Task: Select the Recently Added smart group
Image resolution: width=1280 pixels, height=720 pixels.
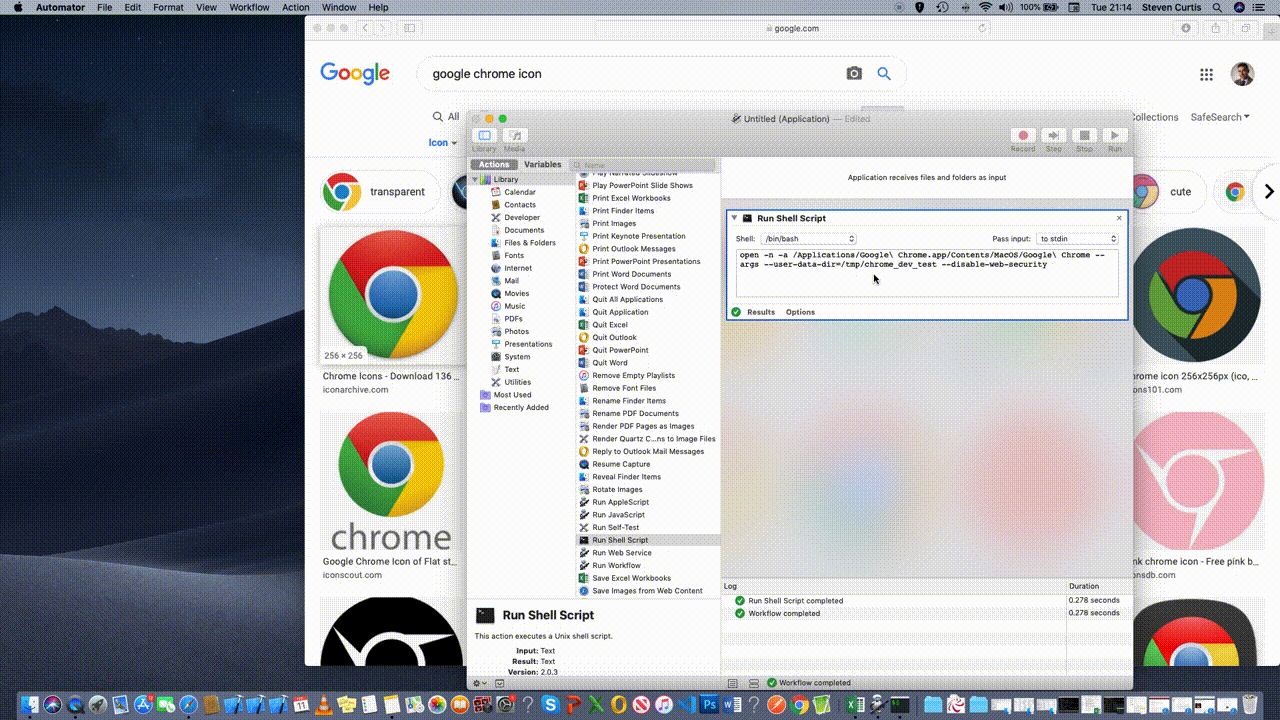Action: 520,407
